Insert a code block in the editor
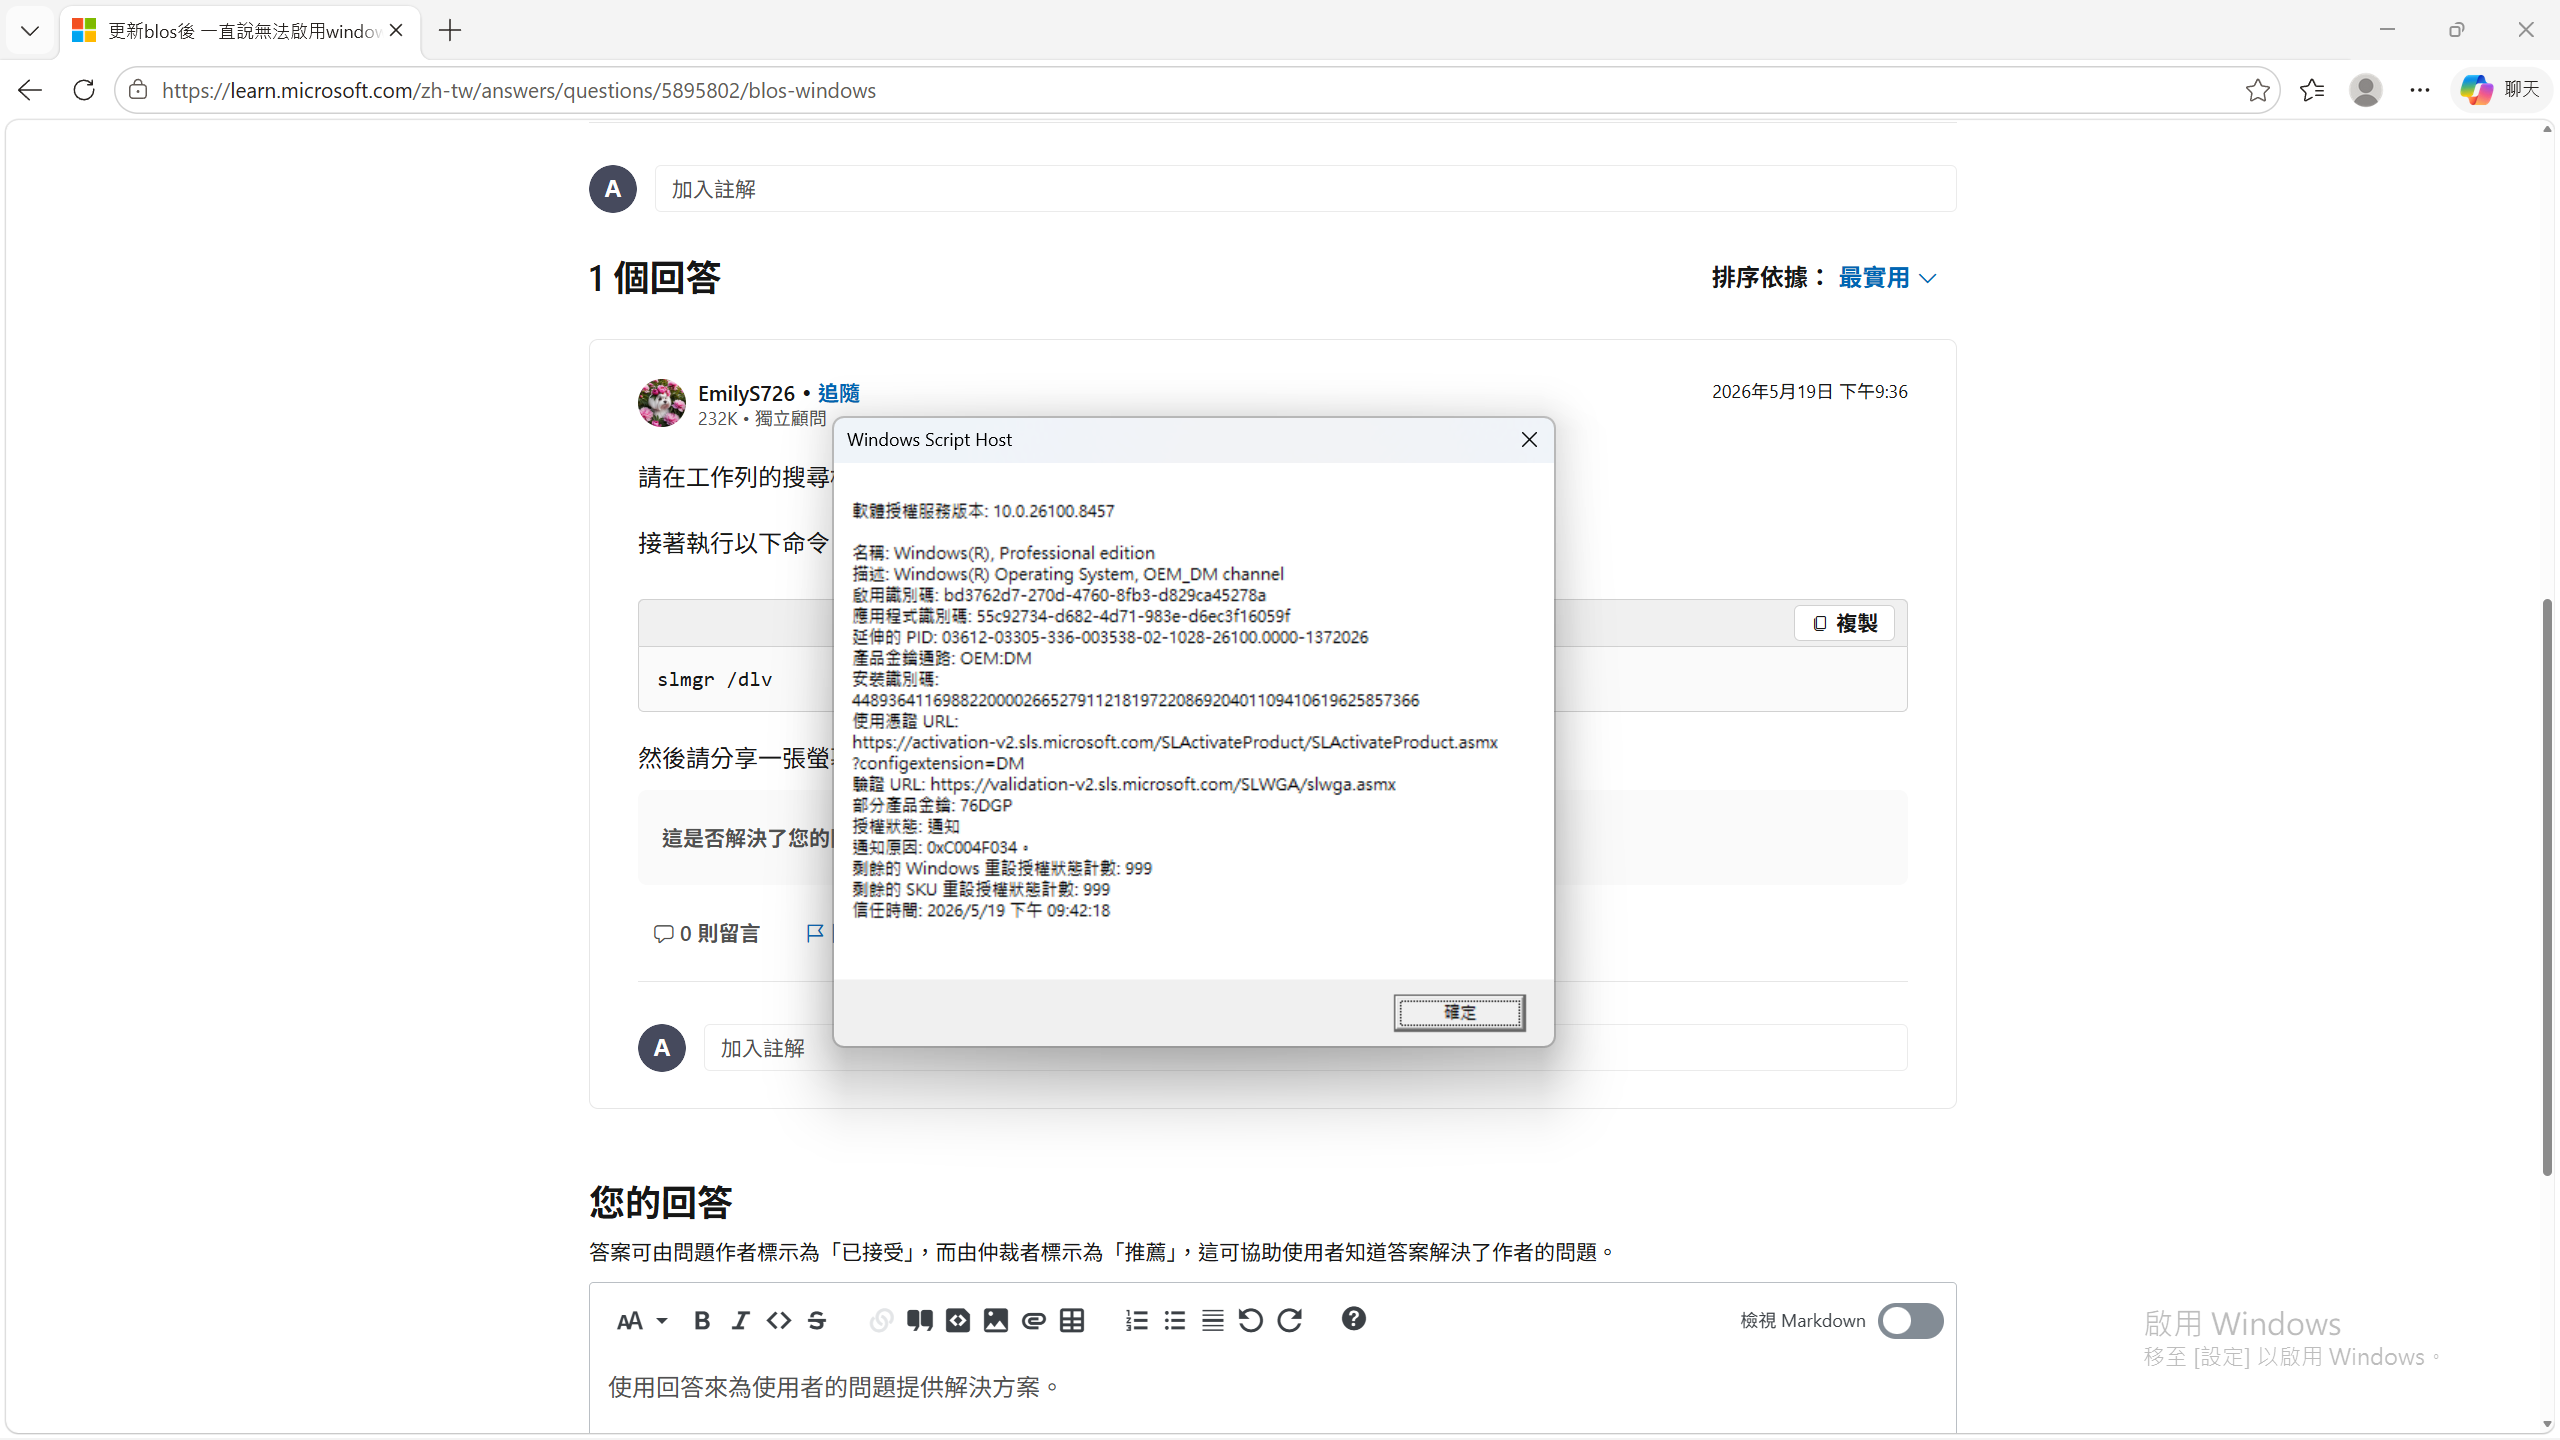 (x=958, y=1321)
